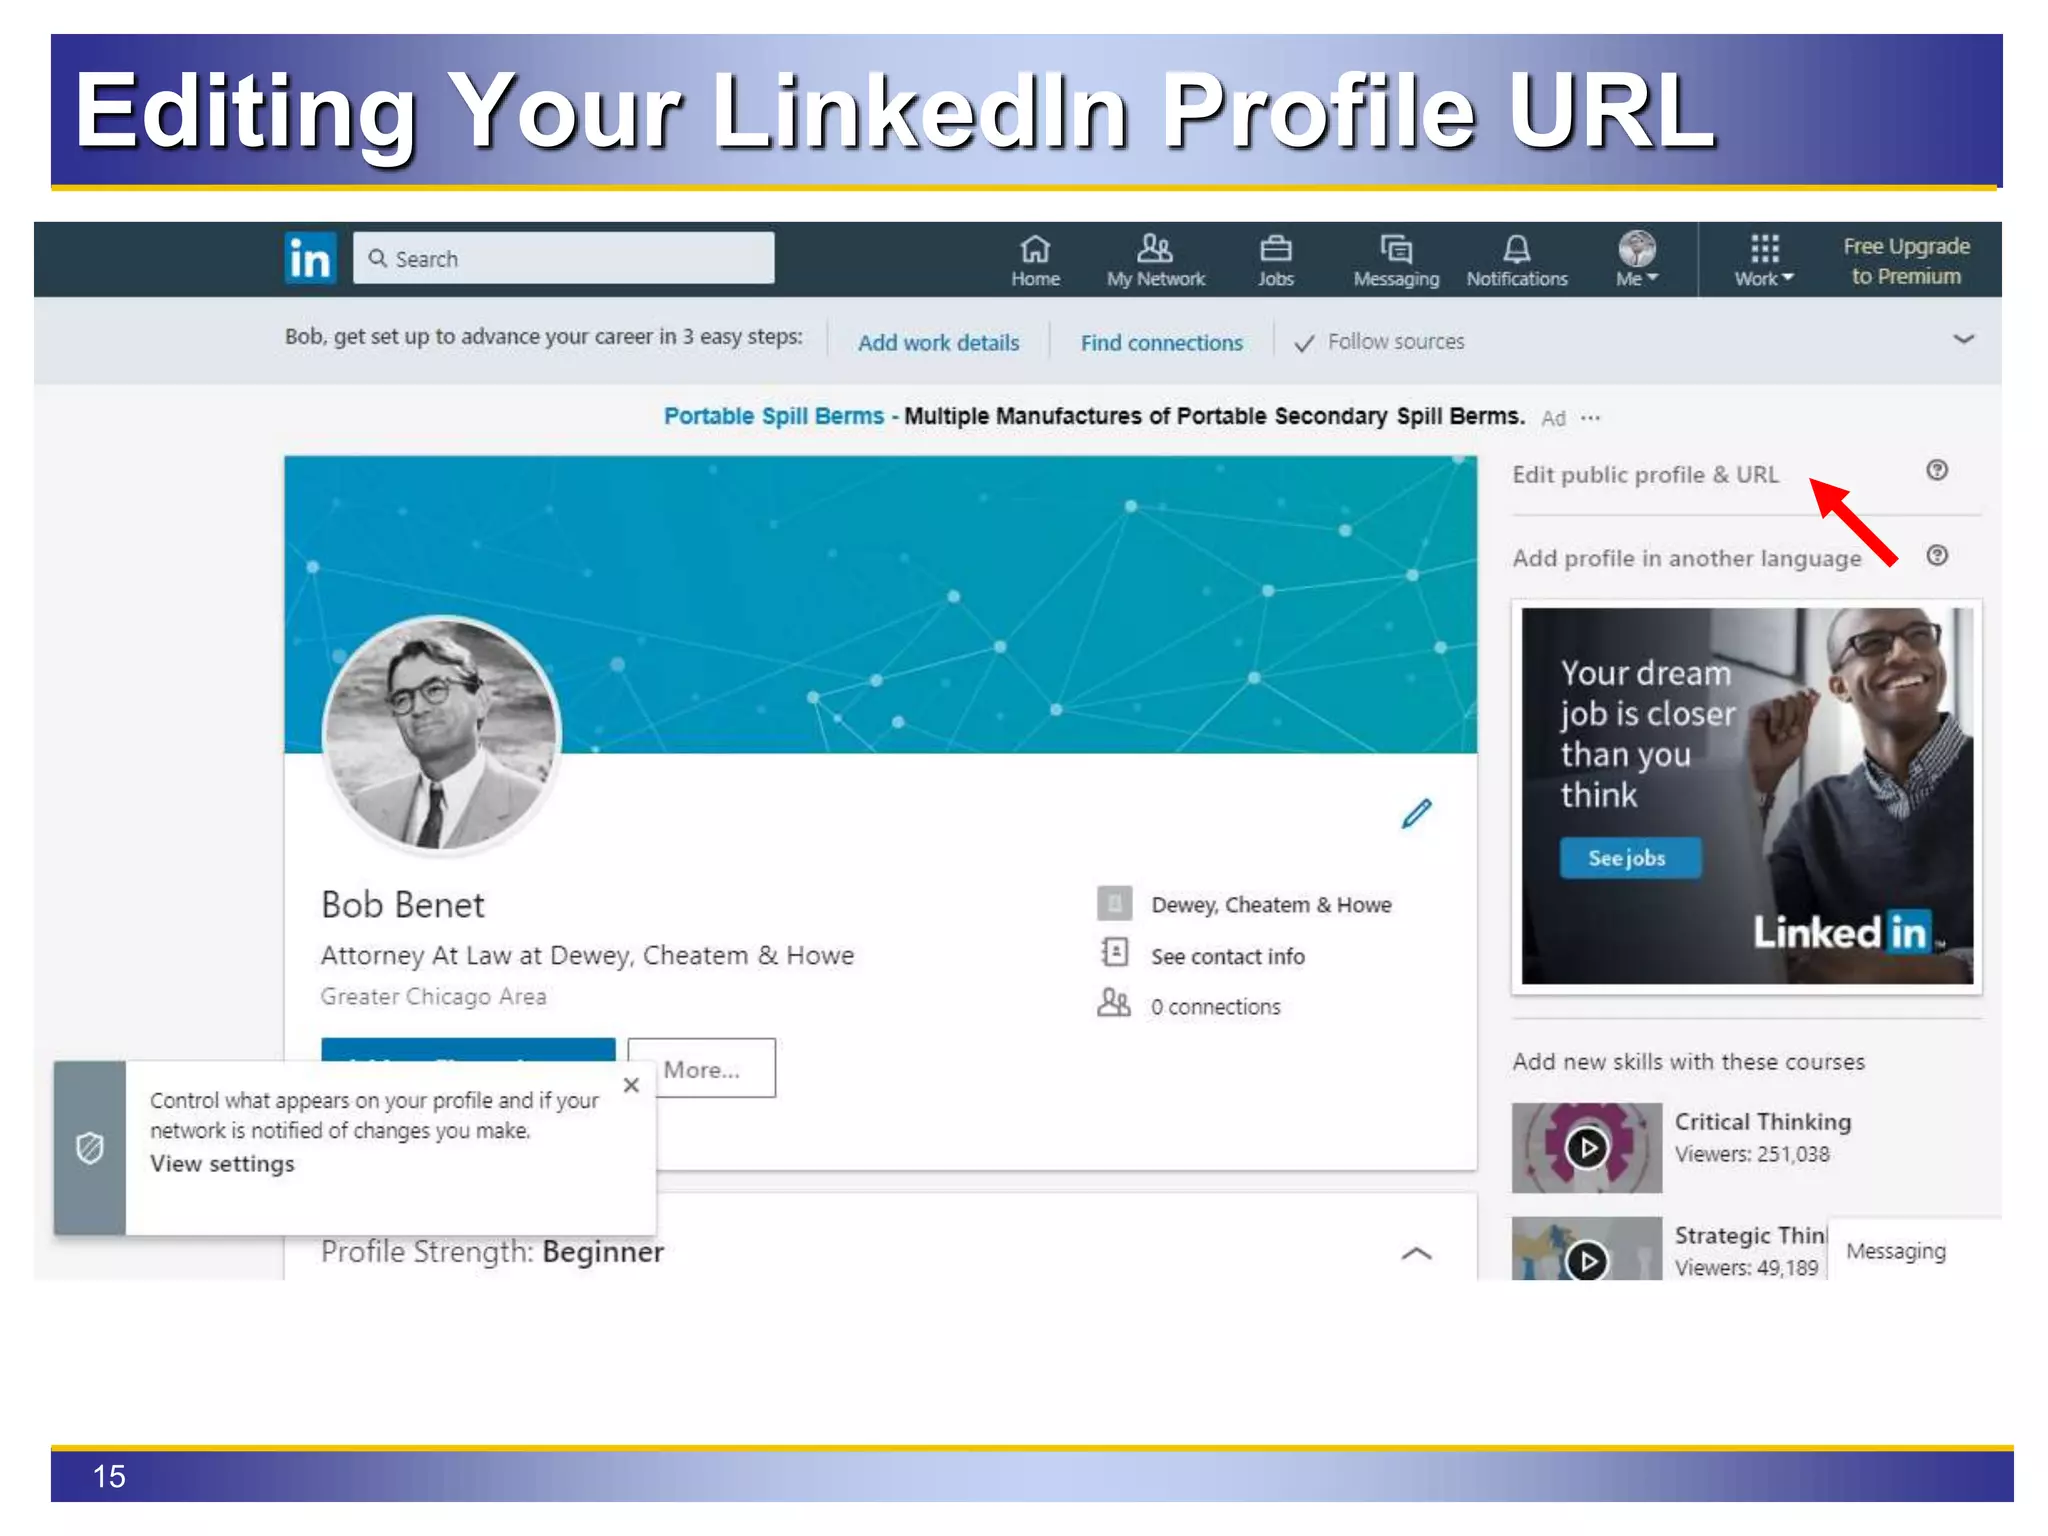2048x1536 pixels.
Task: Click View settings in the popup
Action: tap(222, 1164)
